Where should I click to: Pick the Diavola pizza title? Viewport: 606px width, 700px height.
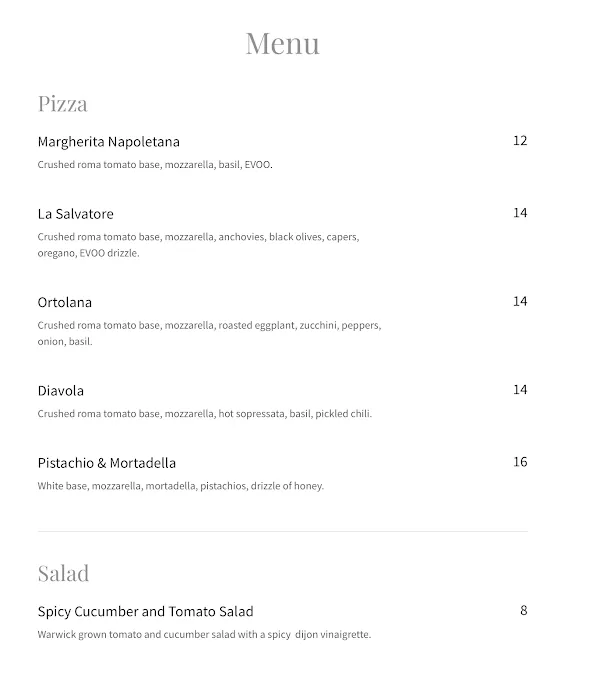coord(61,391)
